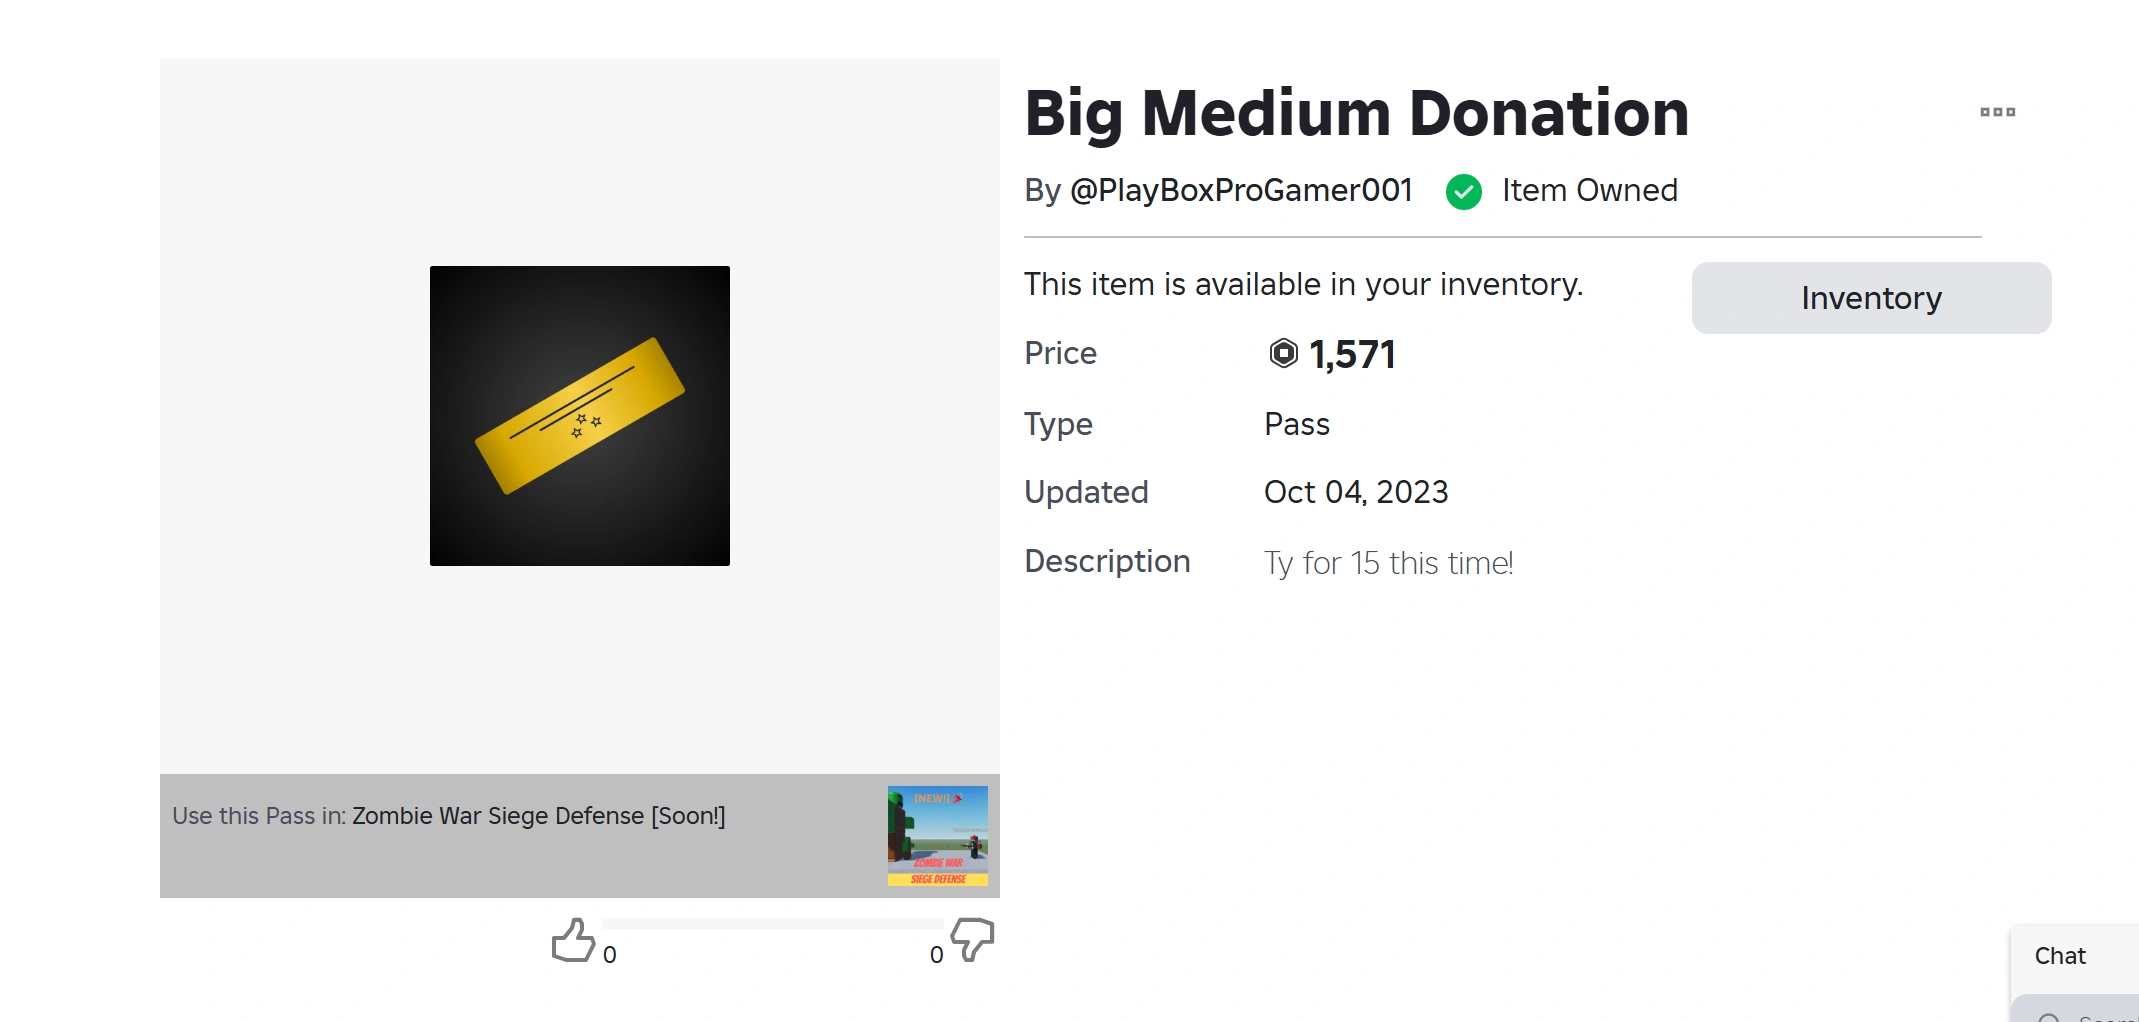Click the Oct 04, 2023 updated date
Screen dimensions: 2139x1022
pyautogui.click(x=1355, y=492)
